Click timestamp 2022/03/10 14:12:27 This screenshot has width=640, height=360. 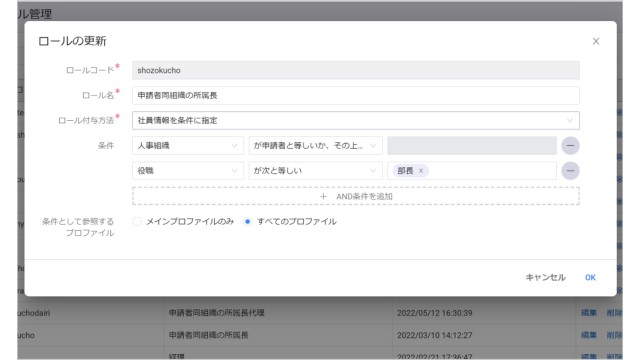pyautogui.click(x=435, y=335)
